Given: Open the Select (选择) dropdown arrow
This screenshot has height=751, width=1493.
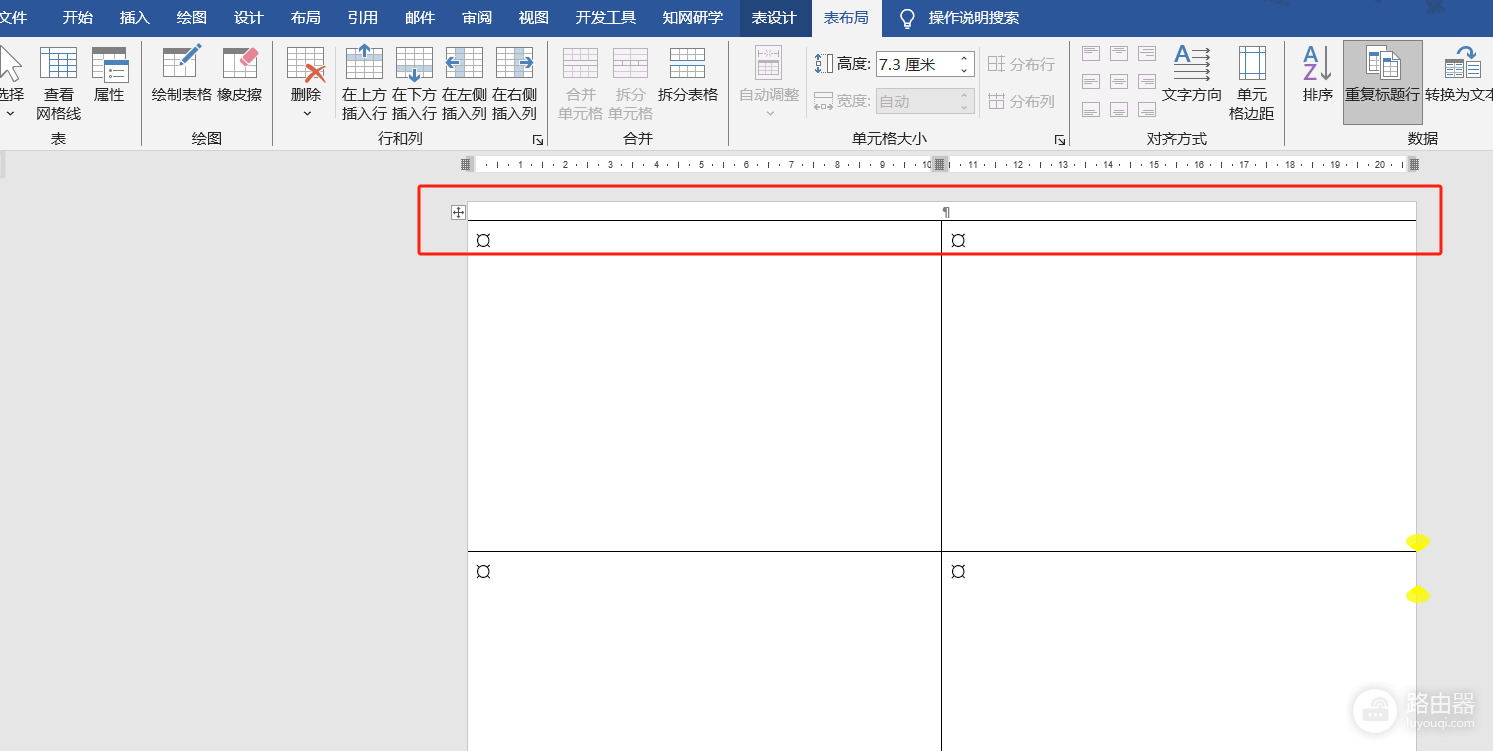Looking at the screenshot, I should pyautogui.click(x=11, y=113).
